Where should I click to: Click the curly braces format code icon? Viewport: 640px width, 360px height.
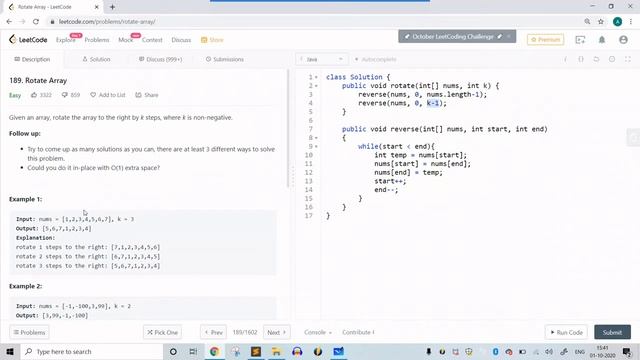(581, 59)
